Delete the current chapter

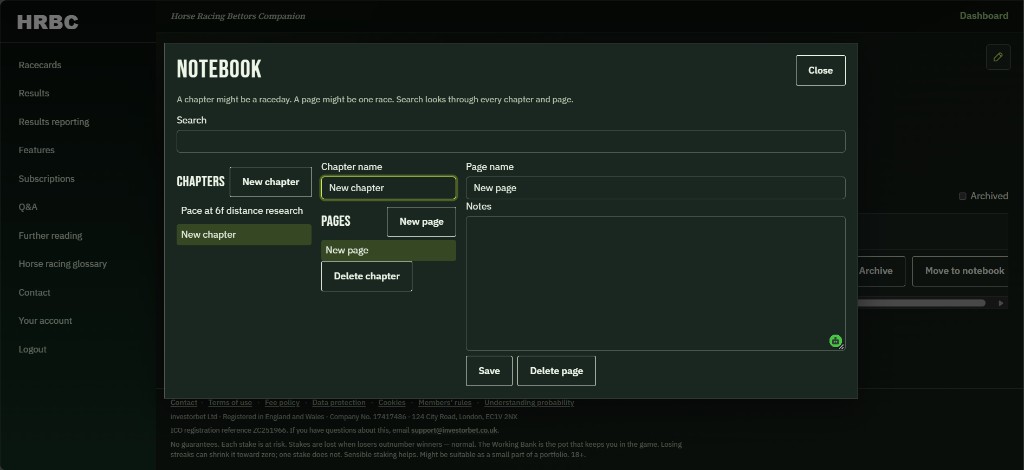(366, 276)
